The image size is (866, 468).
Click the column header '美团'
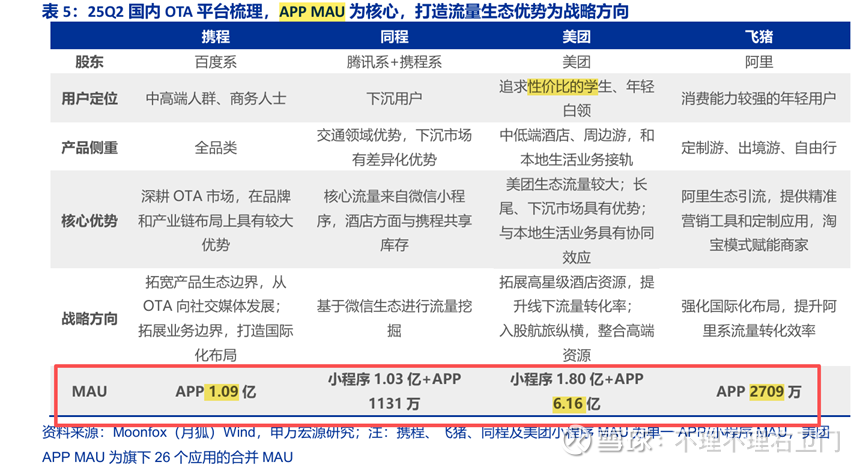click(576, 36)
